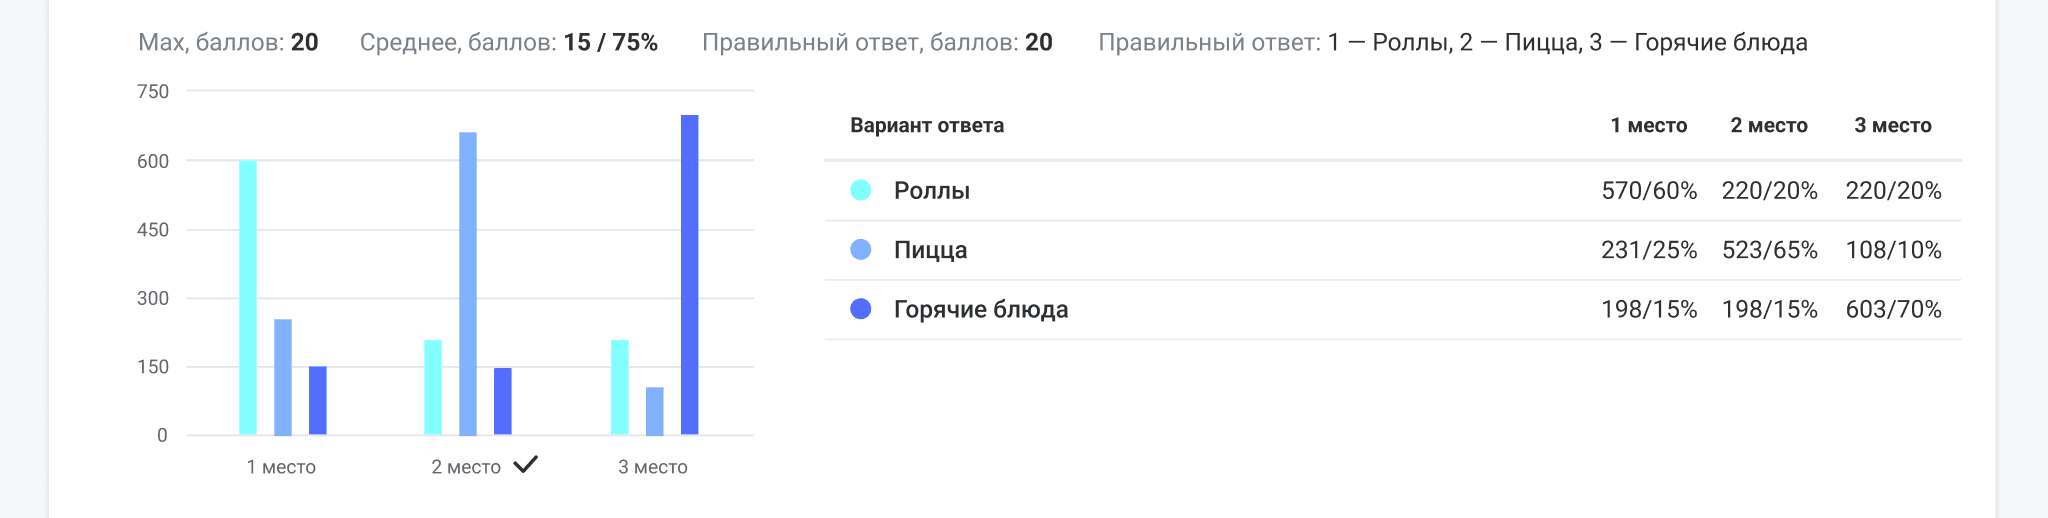Click the Роллы row label in table
This screenshot has width=2048, height=518.
(932, 191)
